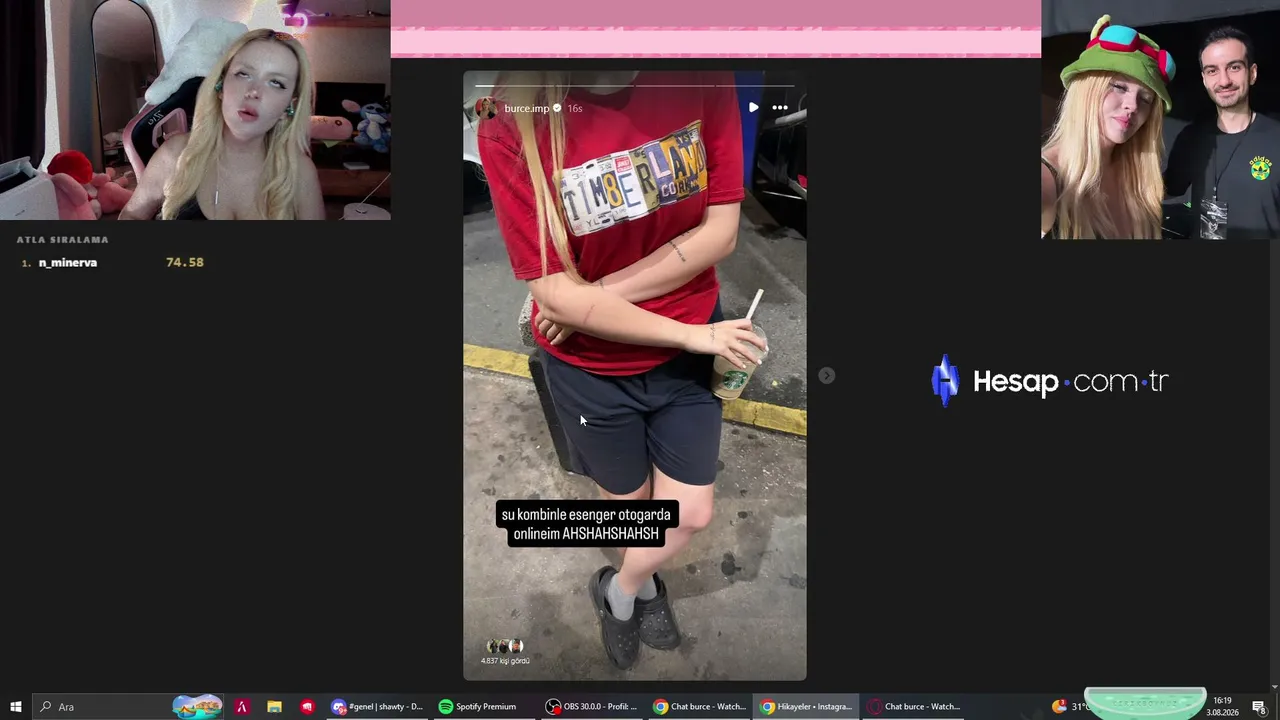Click the 'ATLA SIRALAMA' heading

[x=63, y=240]
